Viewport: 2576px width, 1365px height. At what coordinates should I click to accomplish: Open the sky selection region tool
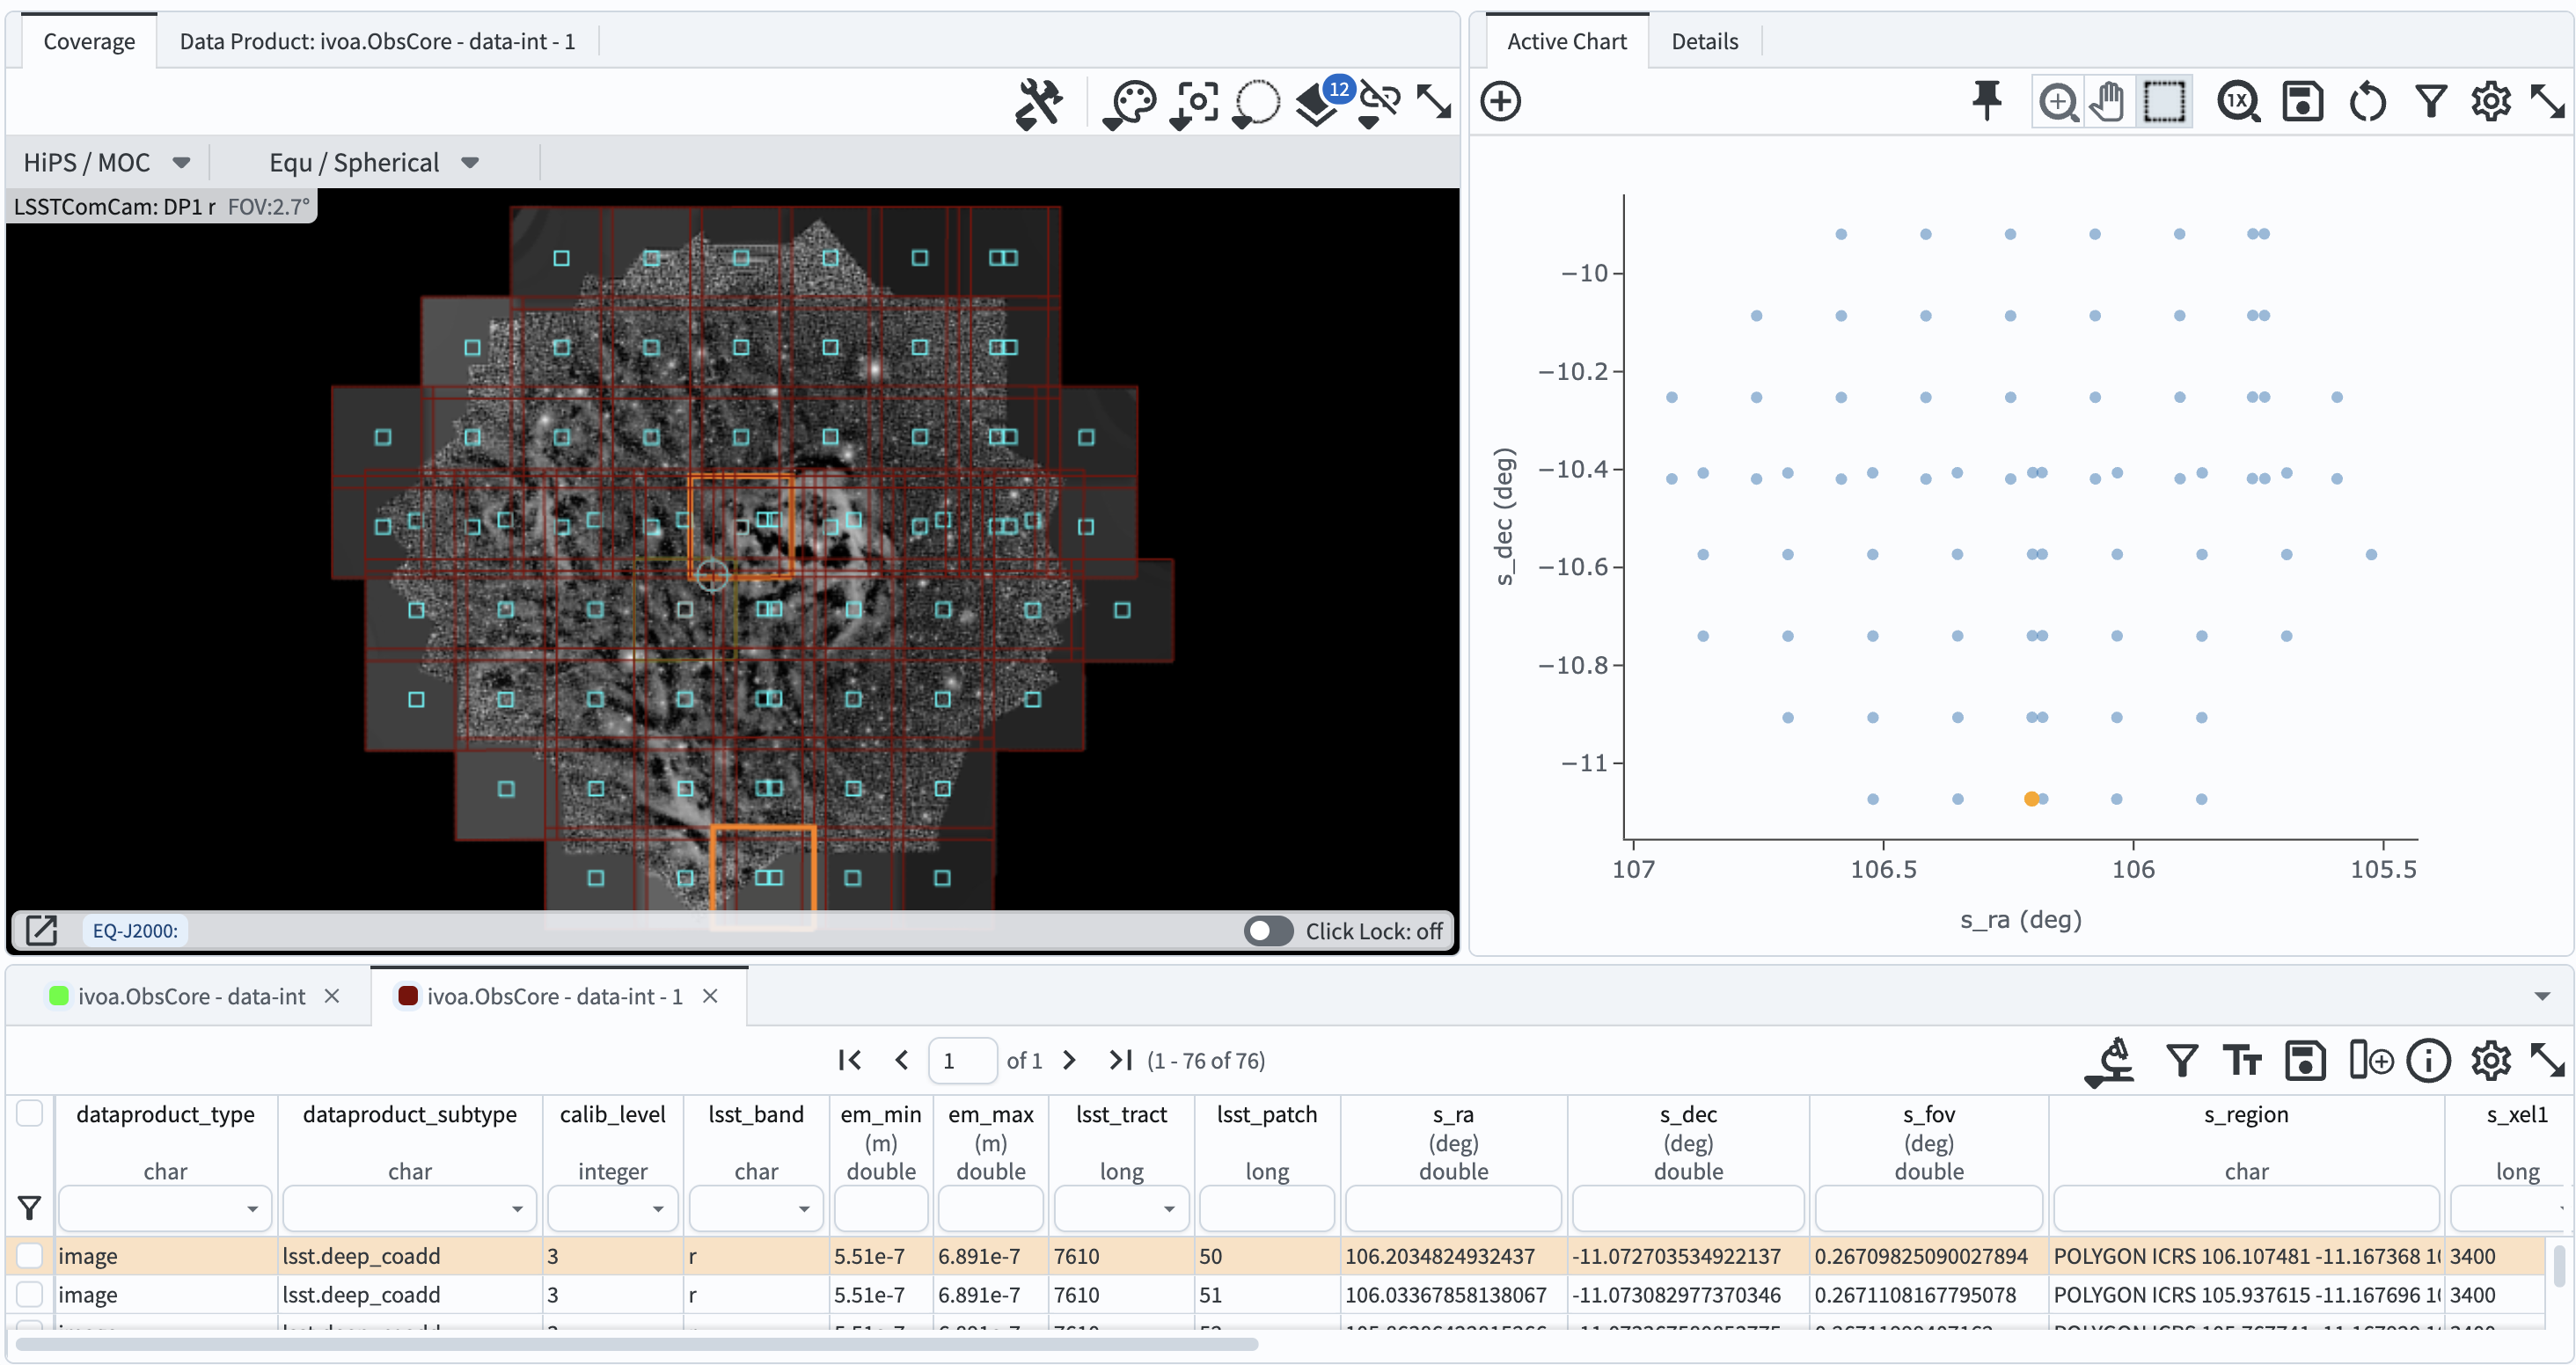coord(1256,103)
